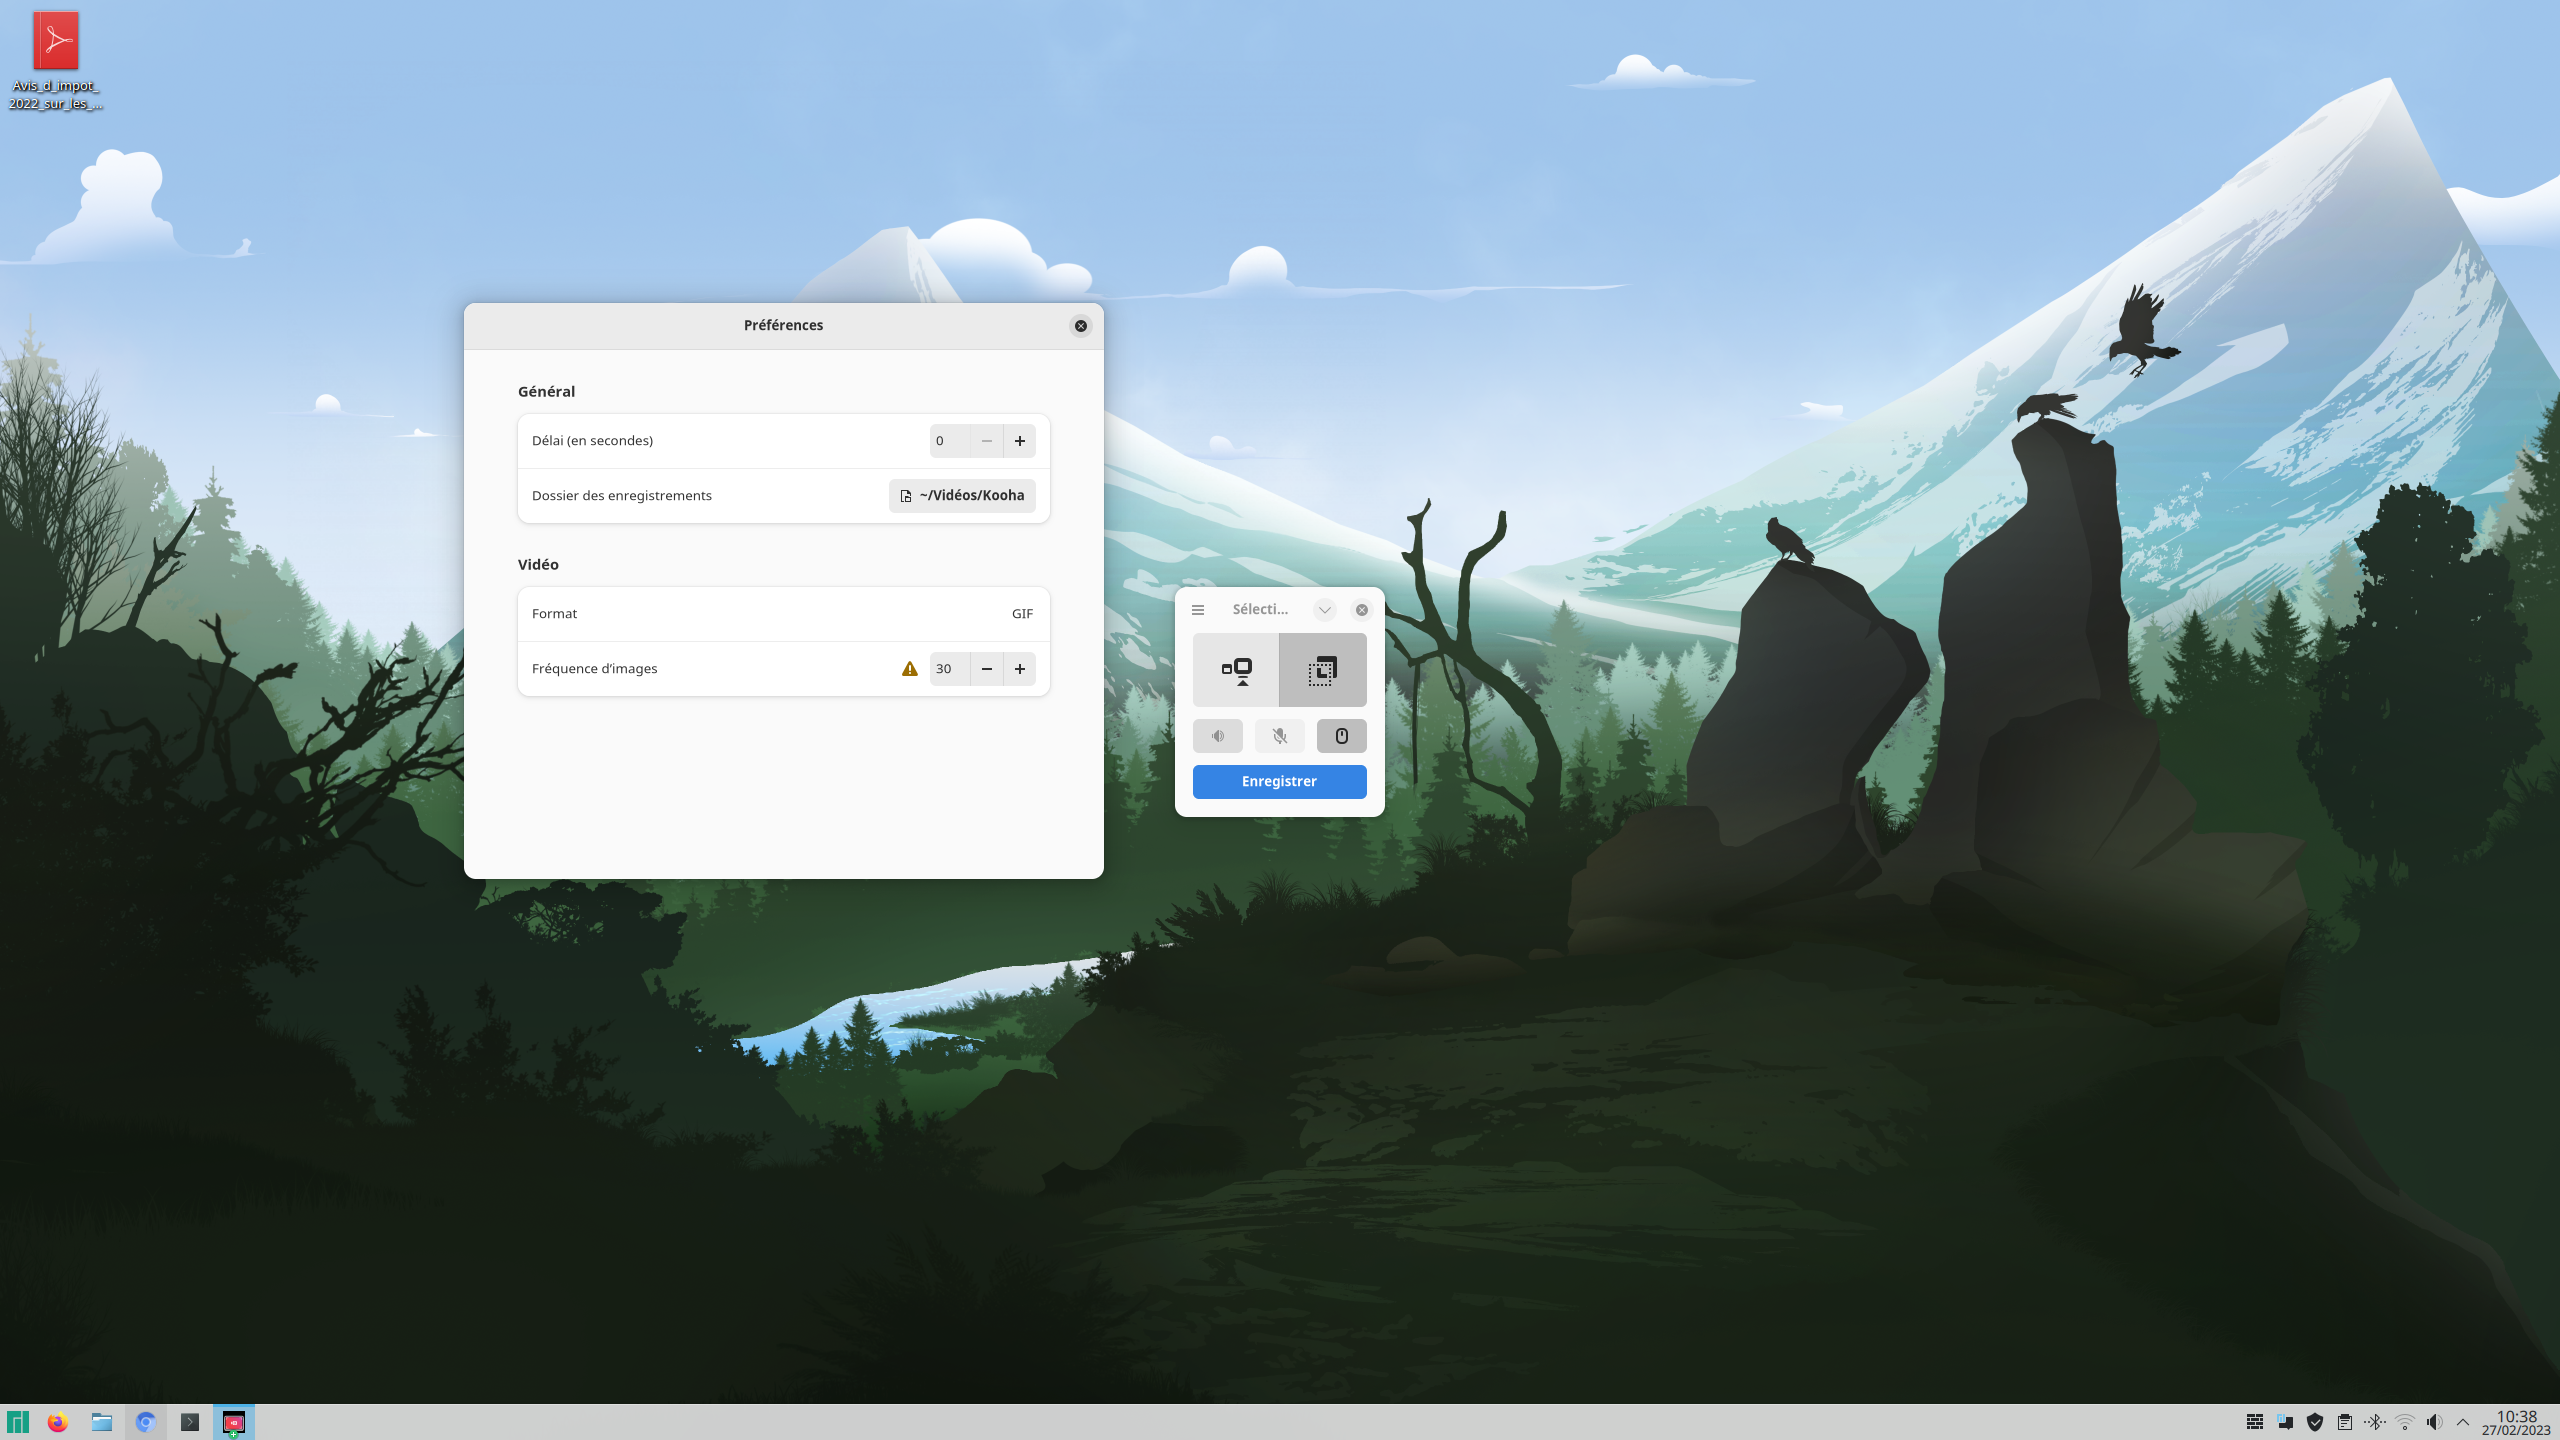The width and height of the screenshot is (2560, 1440).
Task: Open Kooha hamburger menu
Action: point(1197,610)
